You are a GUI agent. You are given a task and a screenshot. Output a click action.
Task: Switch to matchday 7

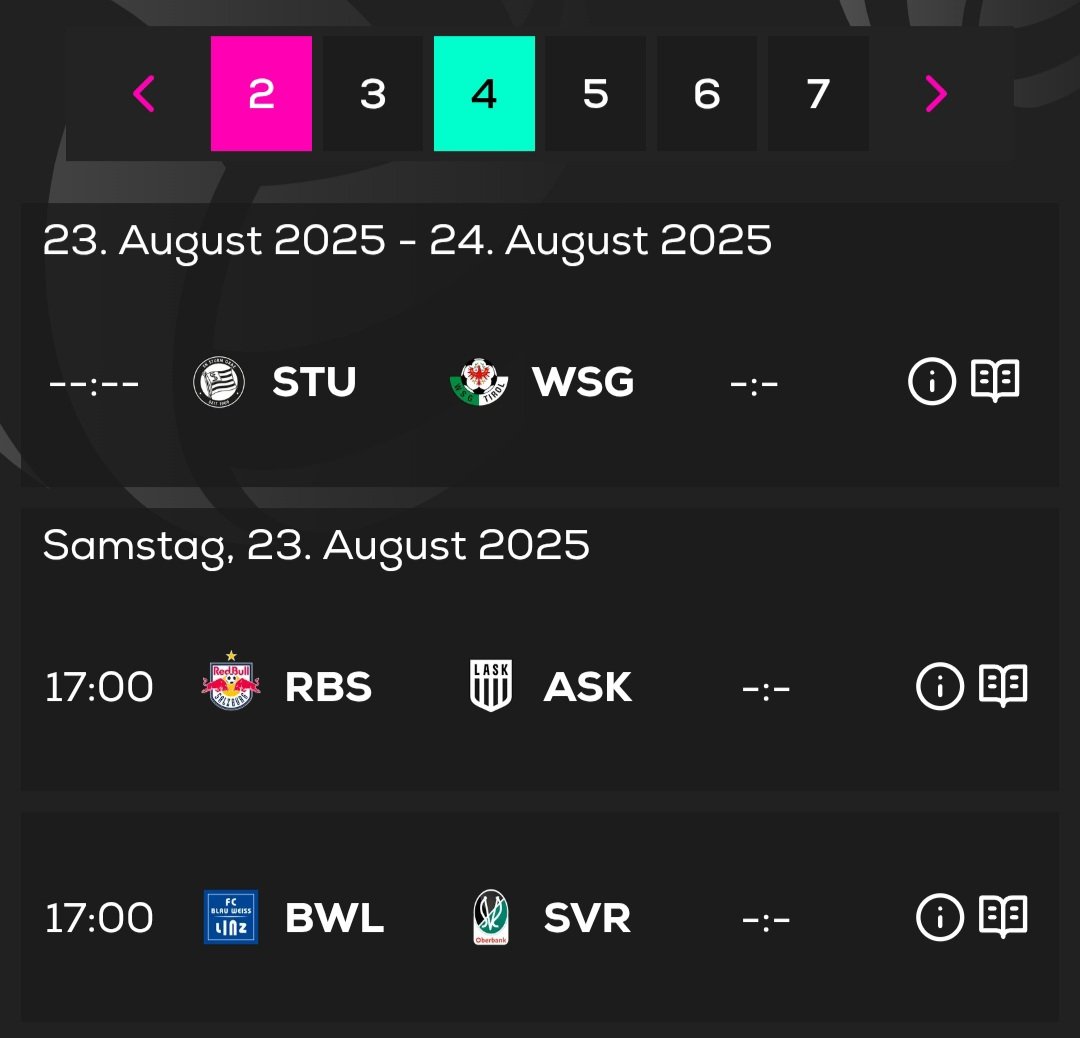tap(818, 94)
